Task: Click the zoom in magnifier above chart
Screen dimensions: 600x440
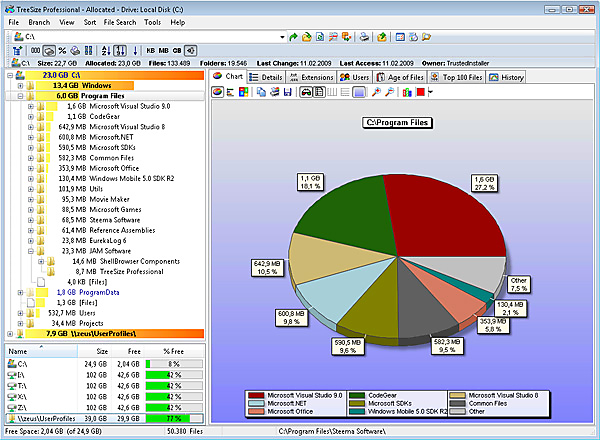Action: point(376,92)
